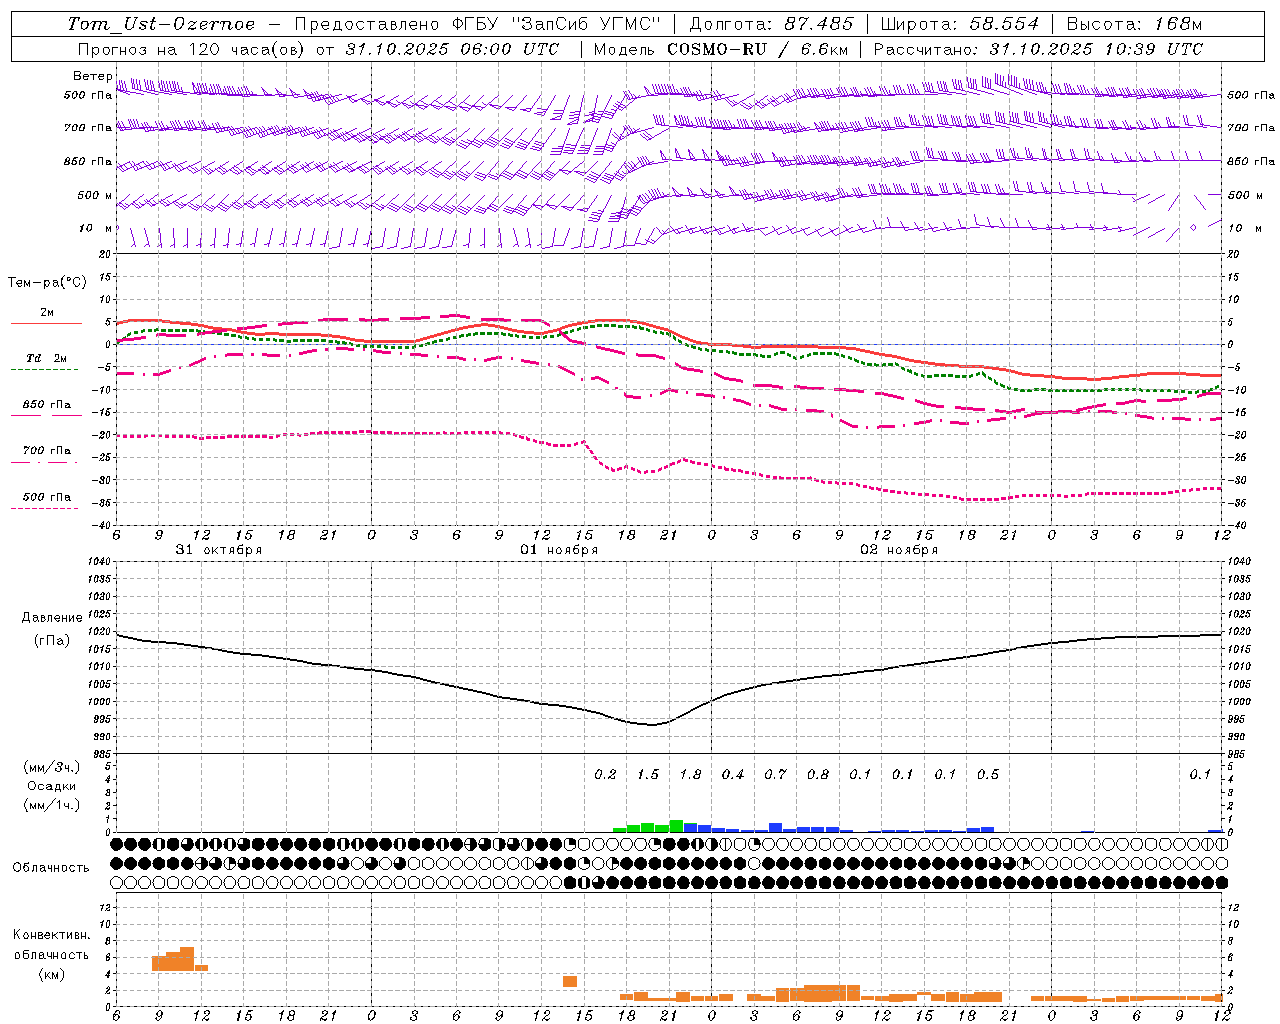Click the 500 гПа temperature legend entry

[47, 497]
